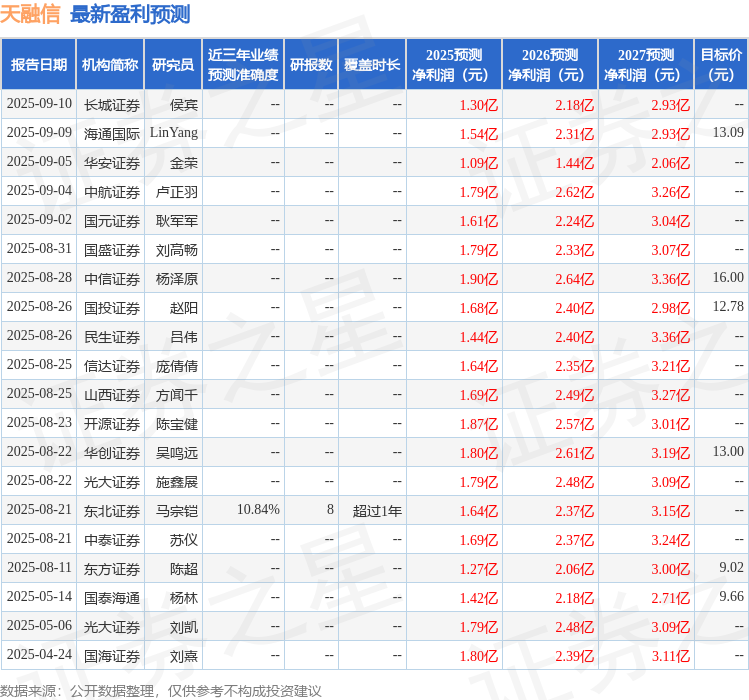Click researcher name 施鑫展
The image size is (749, 700).
pyautogui.click(x=177, y=482)
